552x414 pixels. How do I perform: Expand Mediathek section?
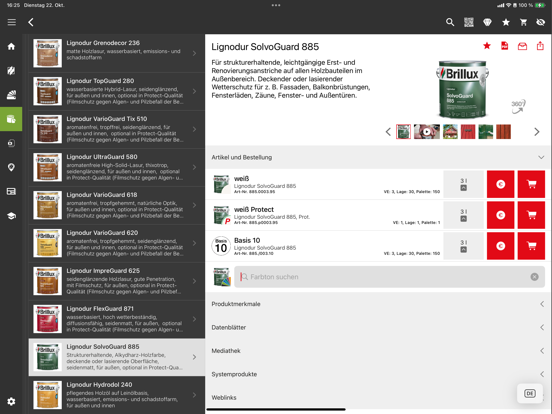378,351
